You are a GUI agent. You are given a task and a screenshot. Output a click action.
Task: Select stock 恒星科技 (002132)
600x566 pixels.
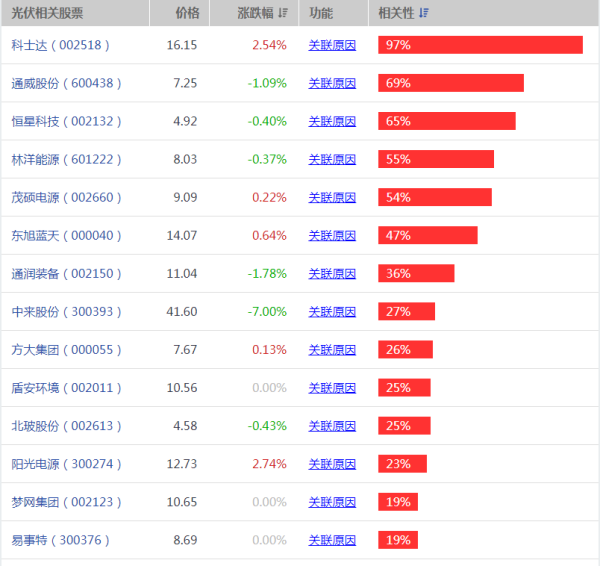[66, 121]
